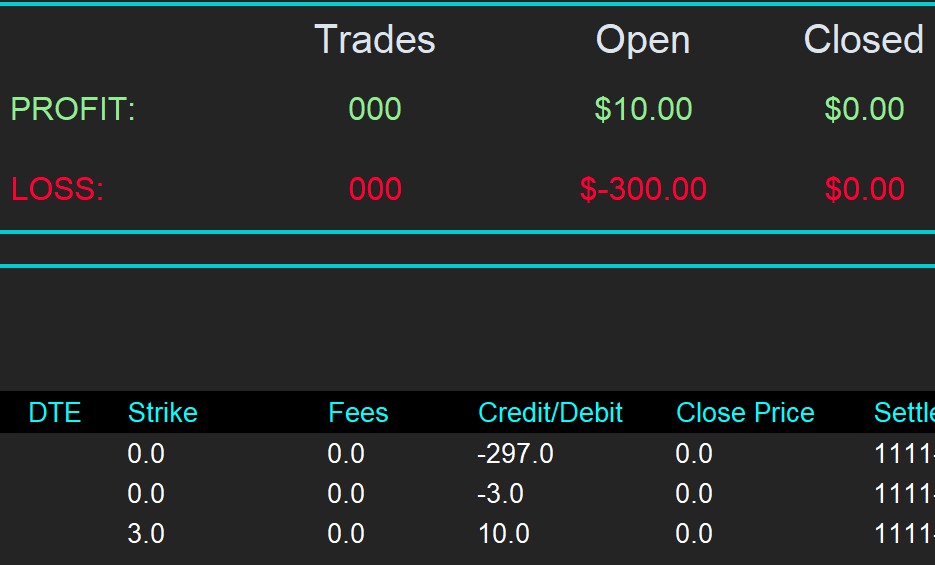The image size is (935, 565).
Task: Click the green closed profit $0.00 value
Action: (864, 109)
